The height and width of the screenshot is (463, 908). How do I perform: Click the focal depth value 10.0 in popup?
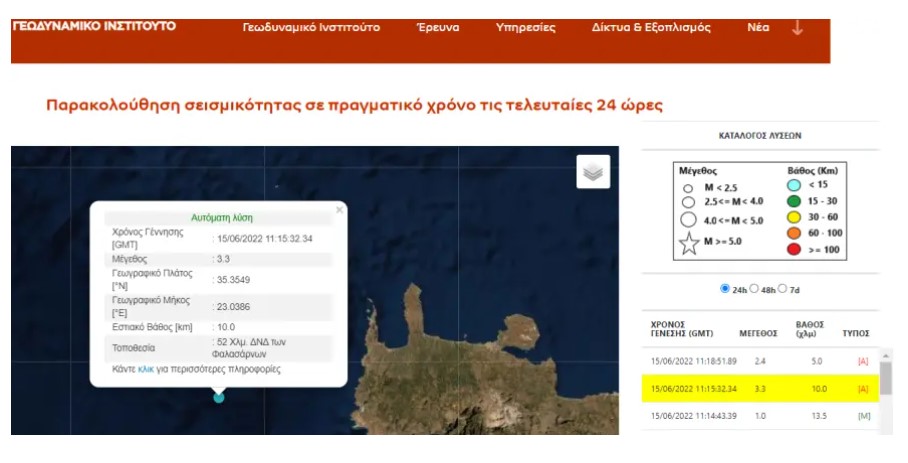(x=226, y=327)
